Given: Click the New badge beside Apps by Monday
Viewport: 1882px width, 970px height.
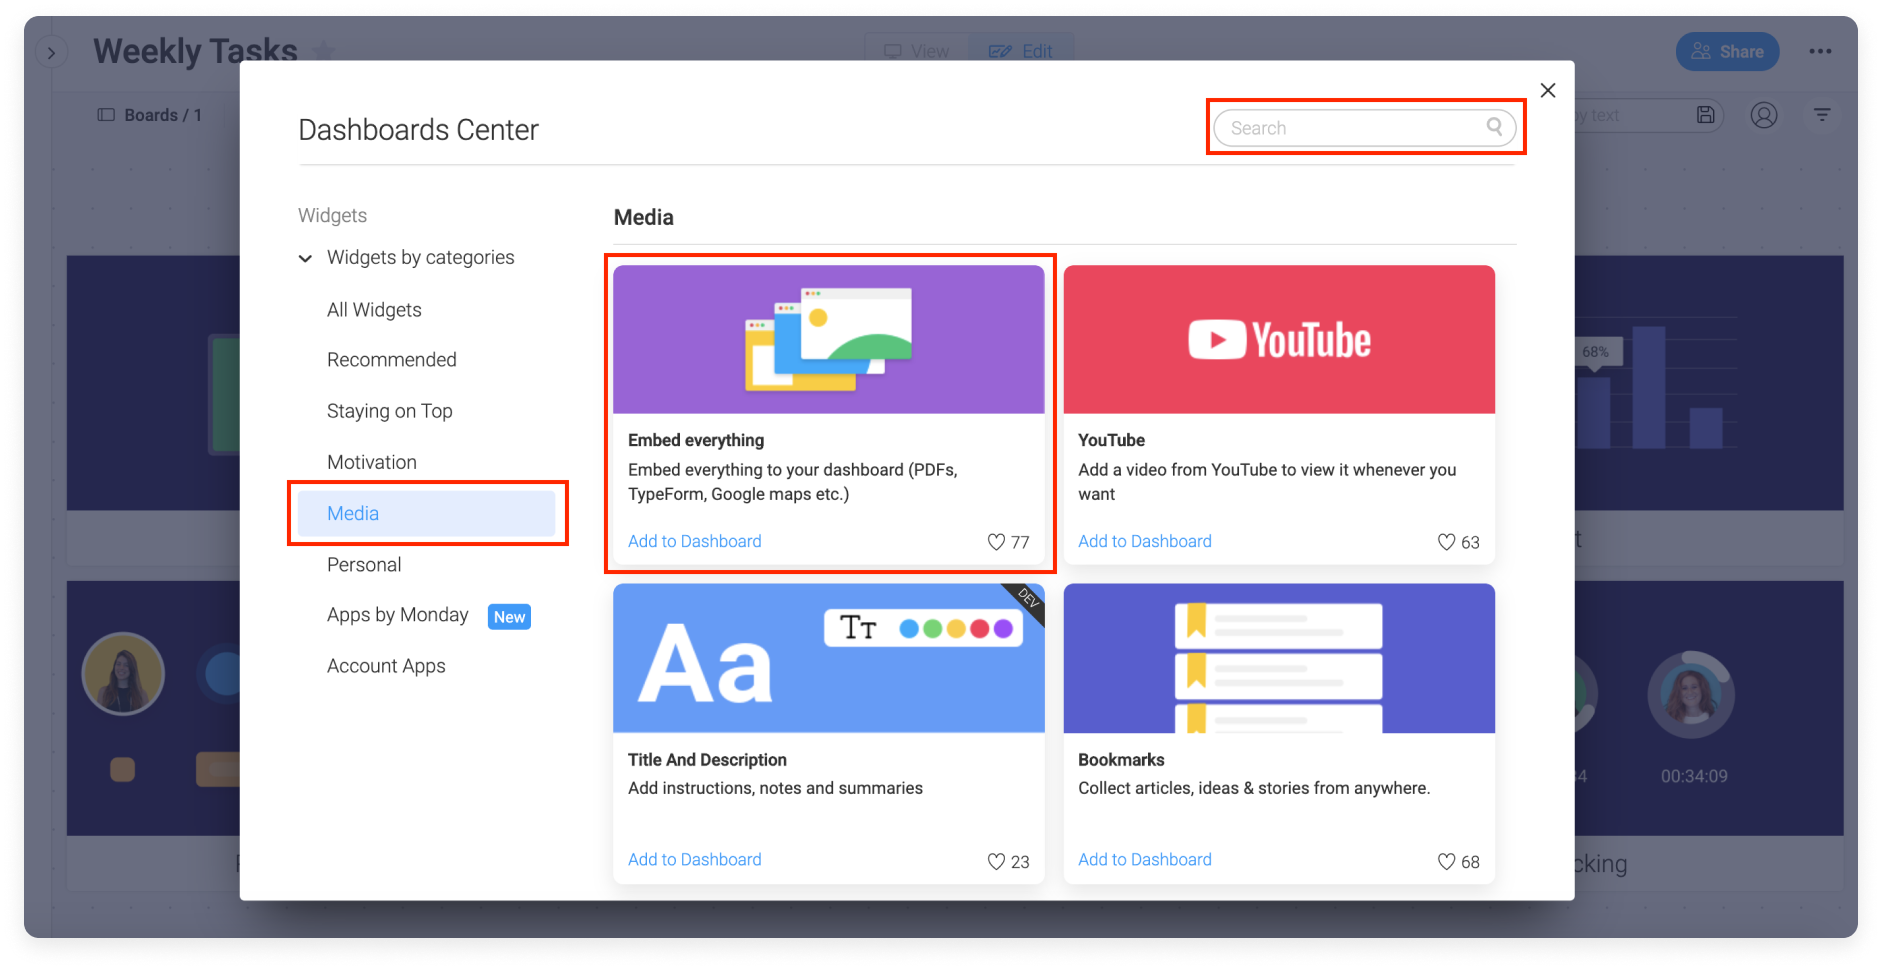Looking at the screenshot, I should 509,617.
